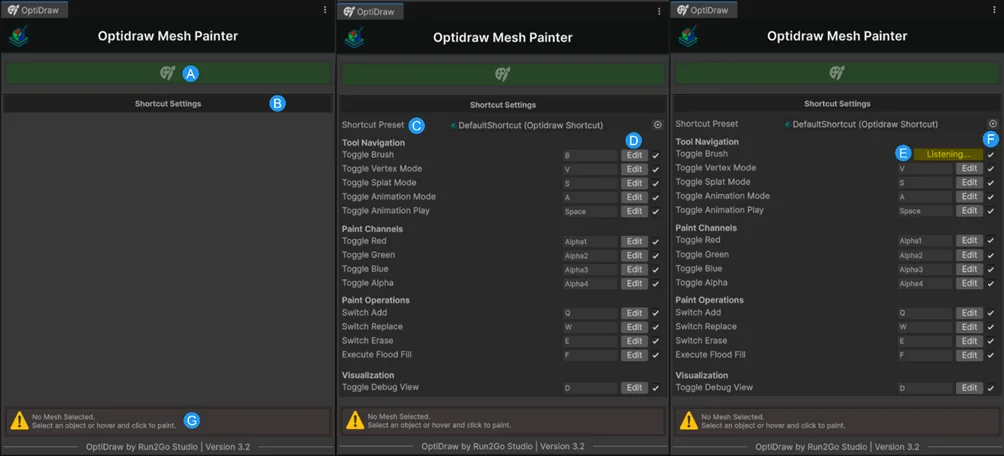The height and width of the screenshot is (456, 1004).
Task: Uncheck the Toggle Brush checkbox in right panel
Action: pos(991,155)
